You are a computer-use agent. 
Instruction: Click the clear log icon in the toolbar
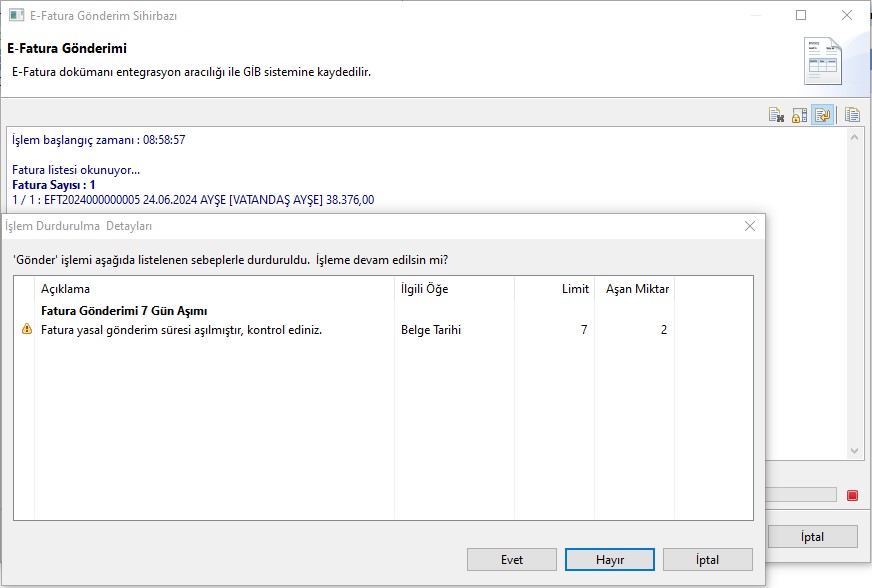[776, 115]
